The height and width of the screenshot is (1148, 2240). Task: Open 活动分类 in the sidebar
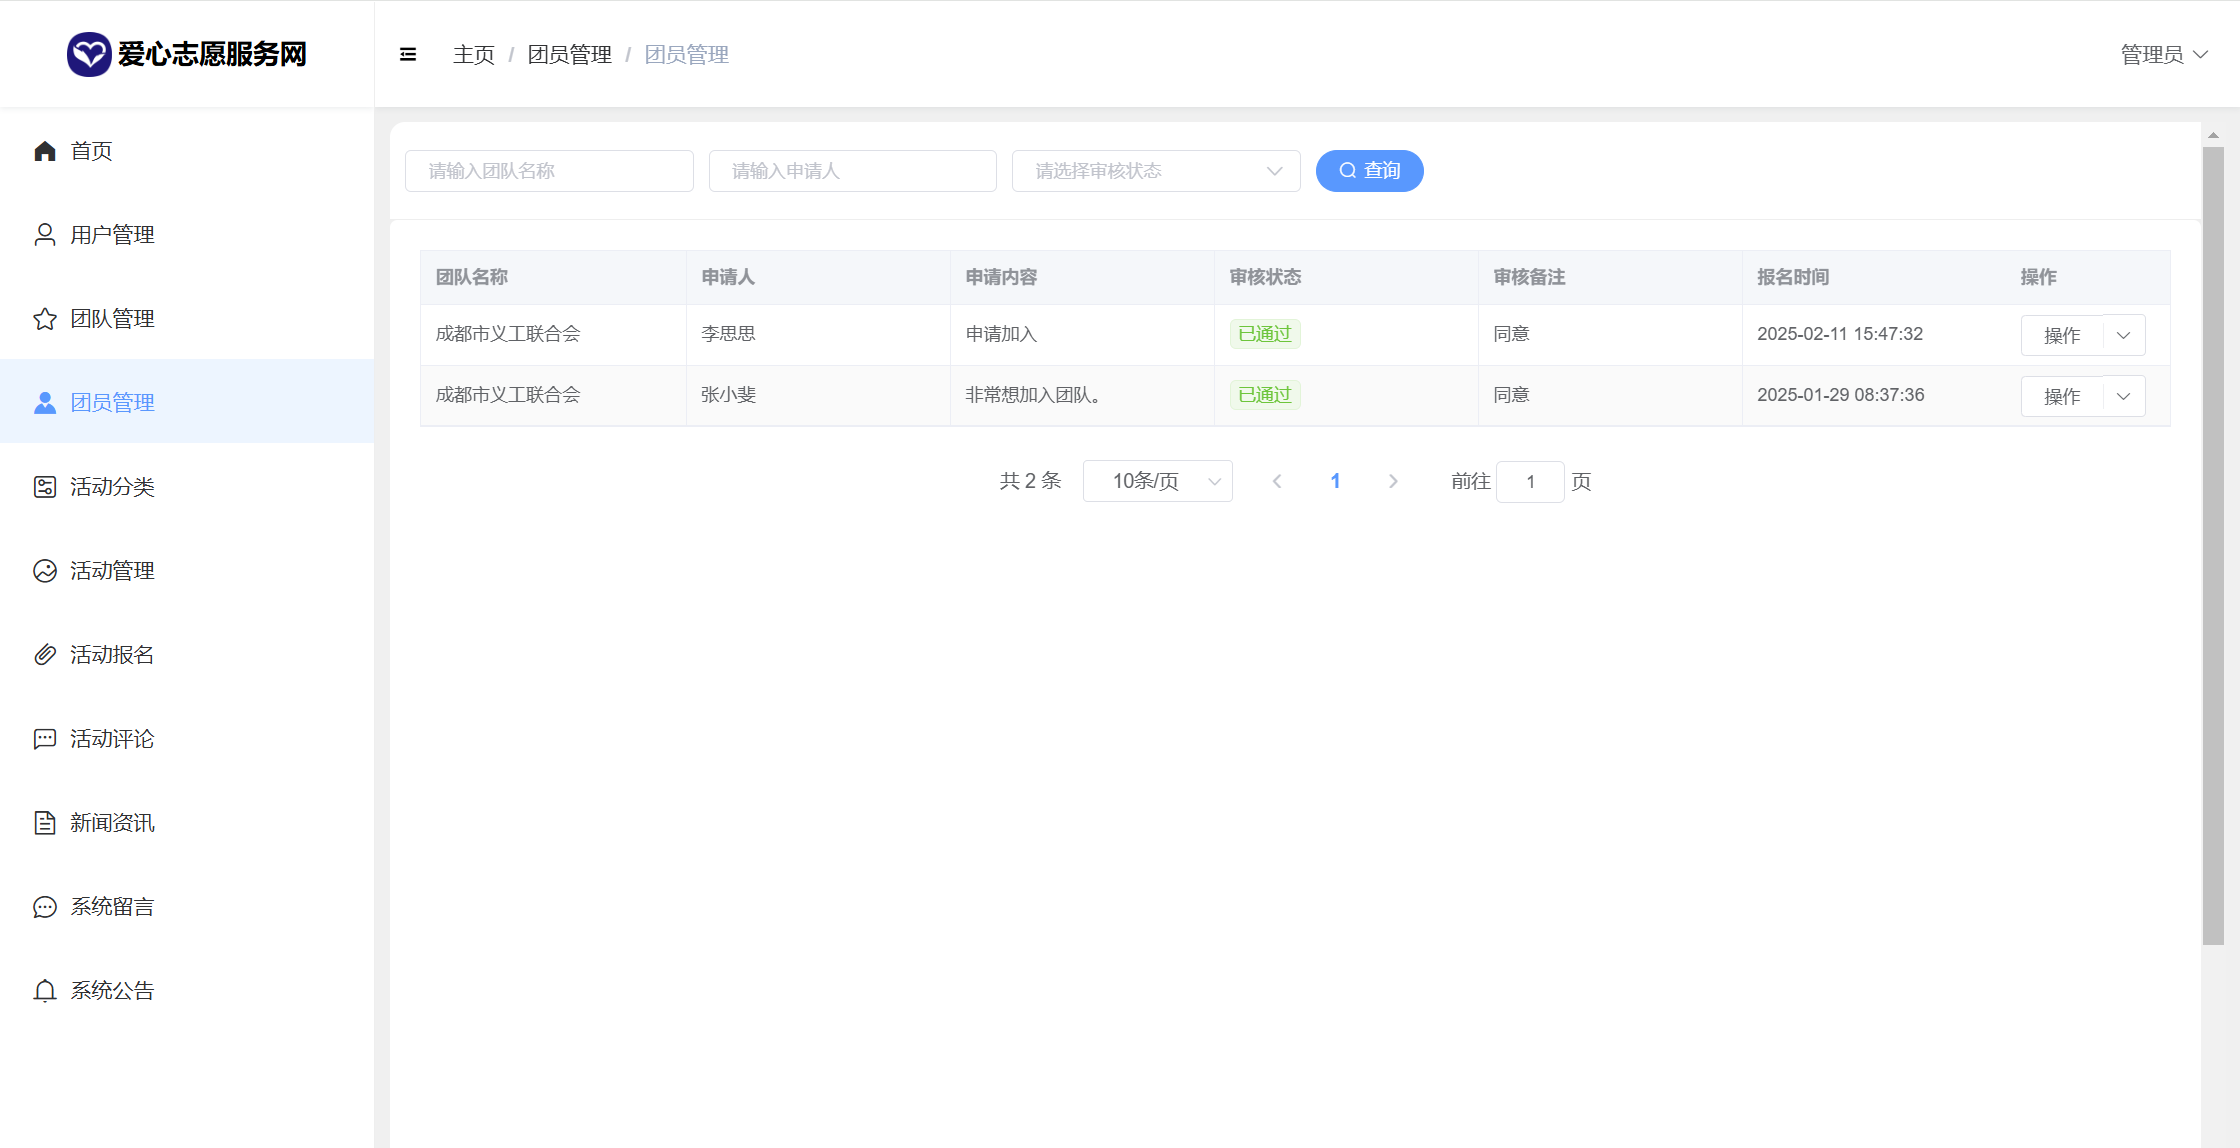(112, 487)
